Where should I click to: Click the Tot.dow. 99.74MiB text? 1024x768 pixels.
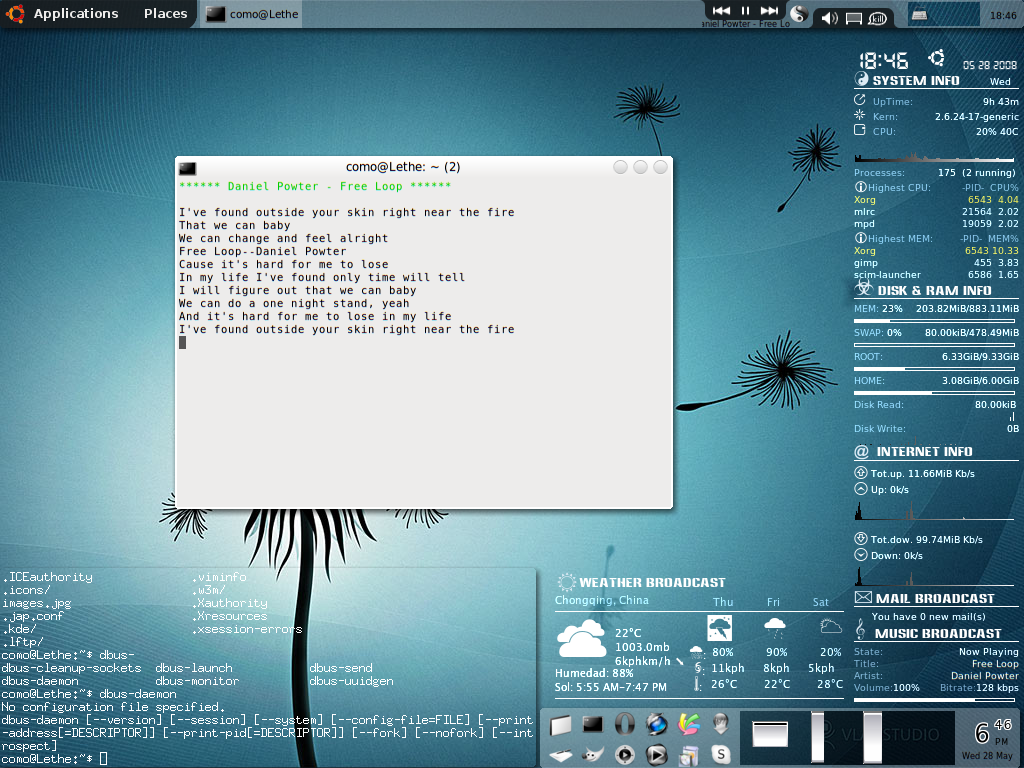tap(926, 539)
